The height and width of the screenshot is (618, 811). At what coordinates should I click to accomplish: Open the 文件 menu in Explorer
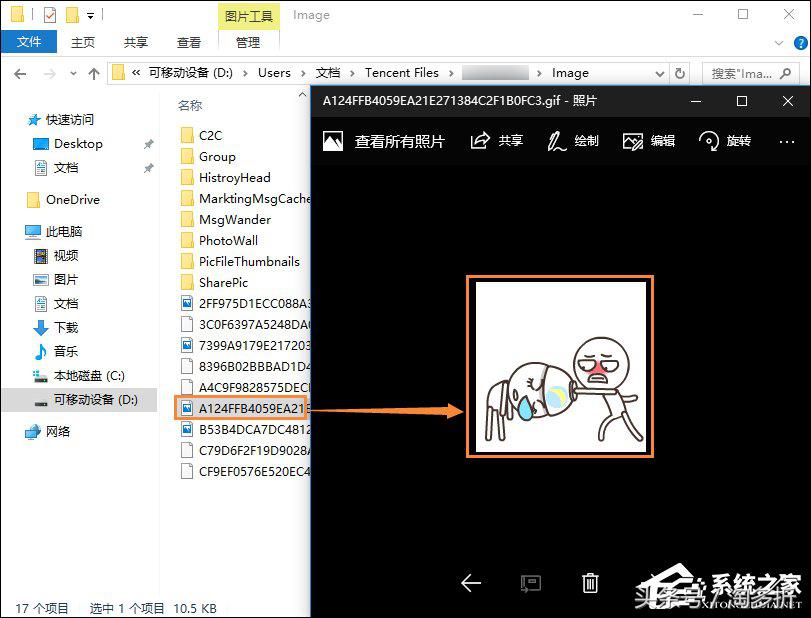[29, 42]
